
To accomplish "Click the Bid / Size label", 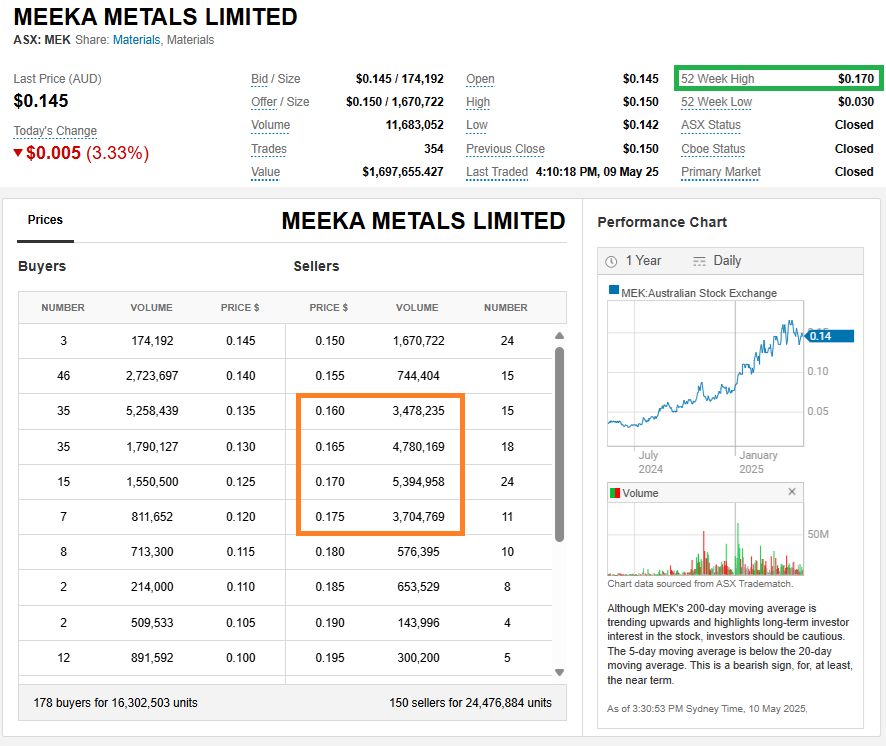I will click(275, 79).
